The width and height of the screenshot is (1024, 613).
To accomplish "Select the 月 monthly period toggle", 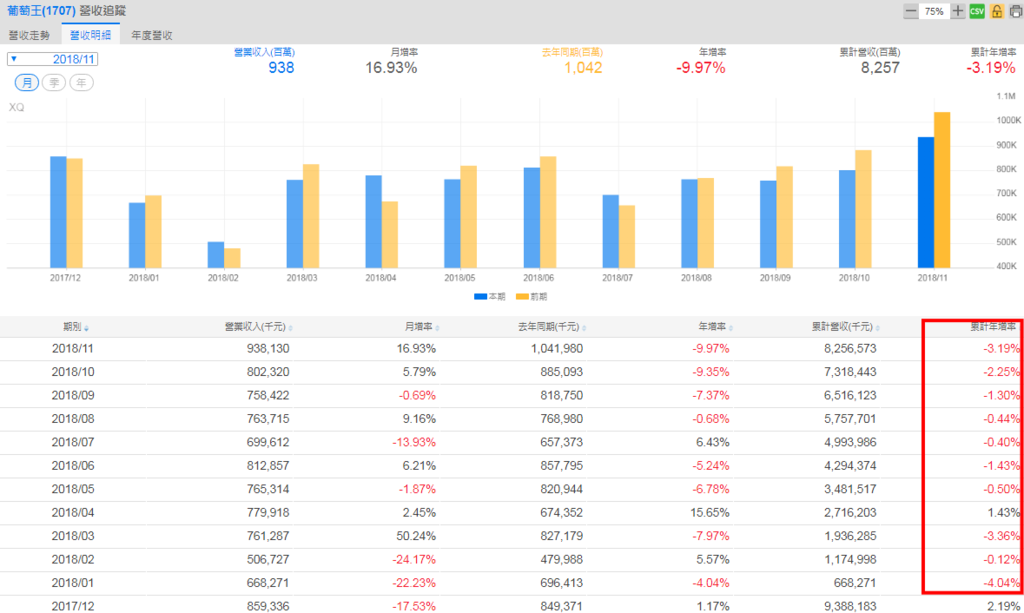I will [x=27, y=83].
